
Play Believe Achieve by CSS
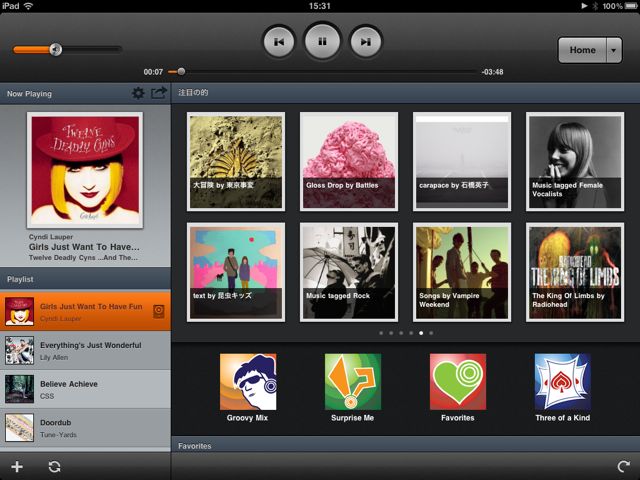point(85,389)
